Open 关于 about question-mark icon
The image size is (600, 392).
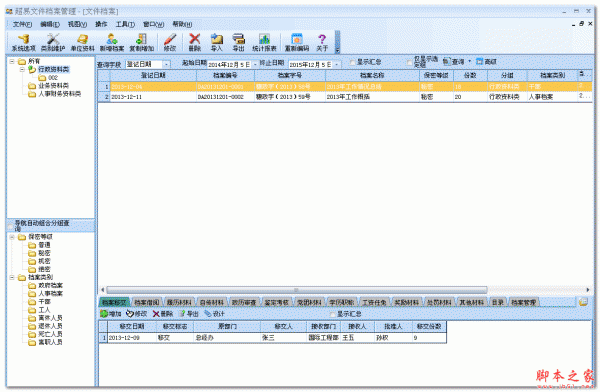pyautogui.click(x=322, y=42)
